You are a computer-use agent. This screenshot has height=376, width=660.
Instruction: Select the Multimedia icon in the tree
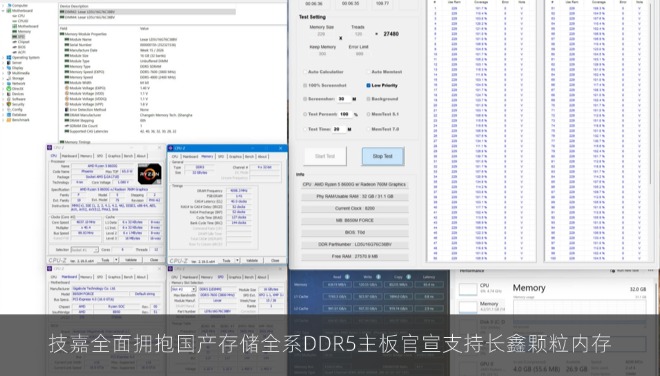pos(9,73)
